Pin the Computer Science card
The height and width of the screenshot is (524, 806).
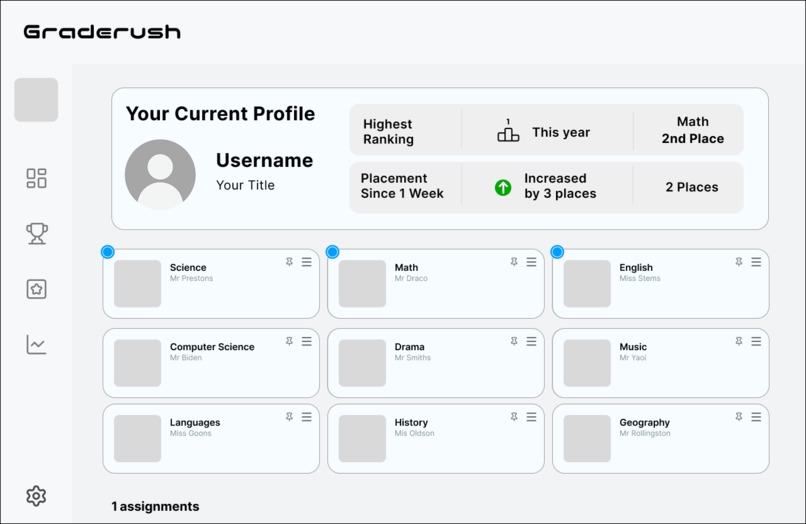(289, 341)
